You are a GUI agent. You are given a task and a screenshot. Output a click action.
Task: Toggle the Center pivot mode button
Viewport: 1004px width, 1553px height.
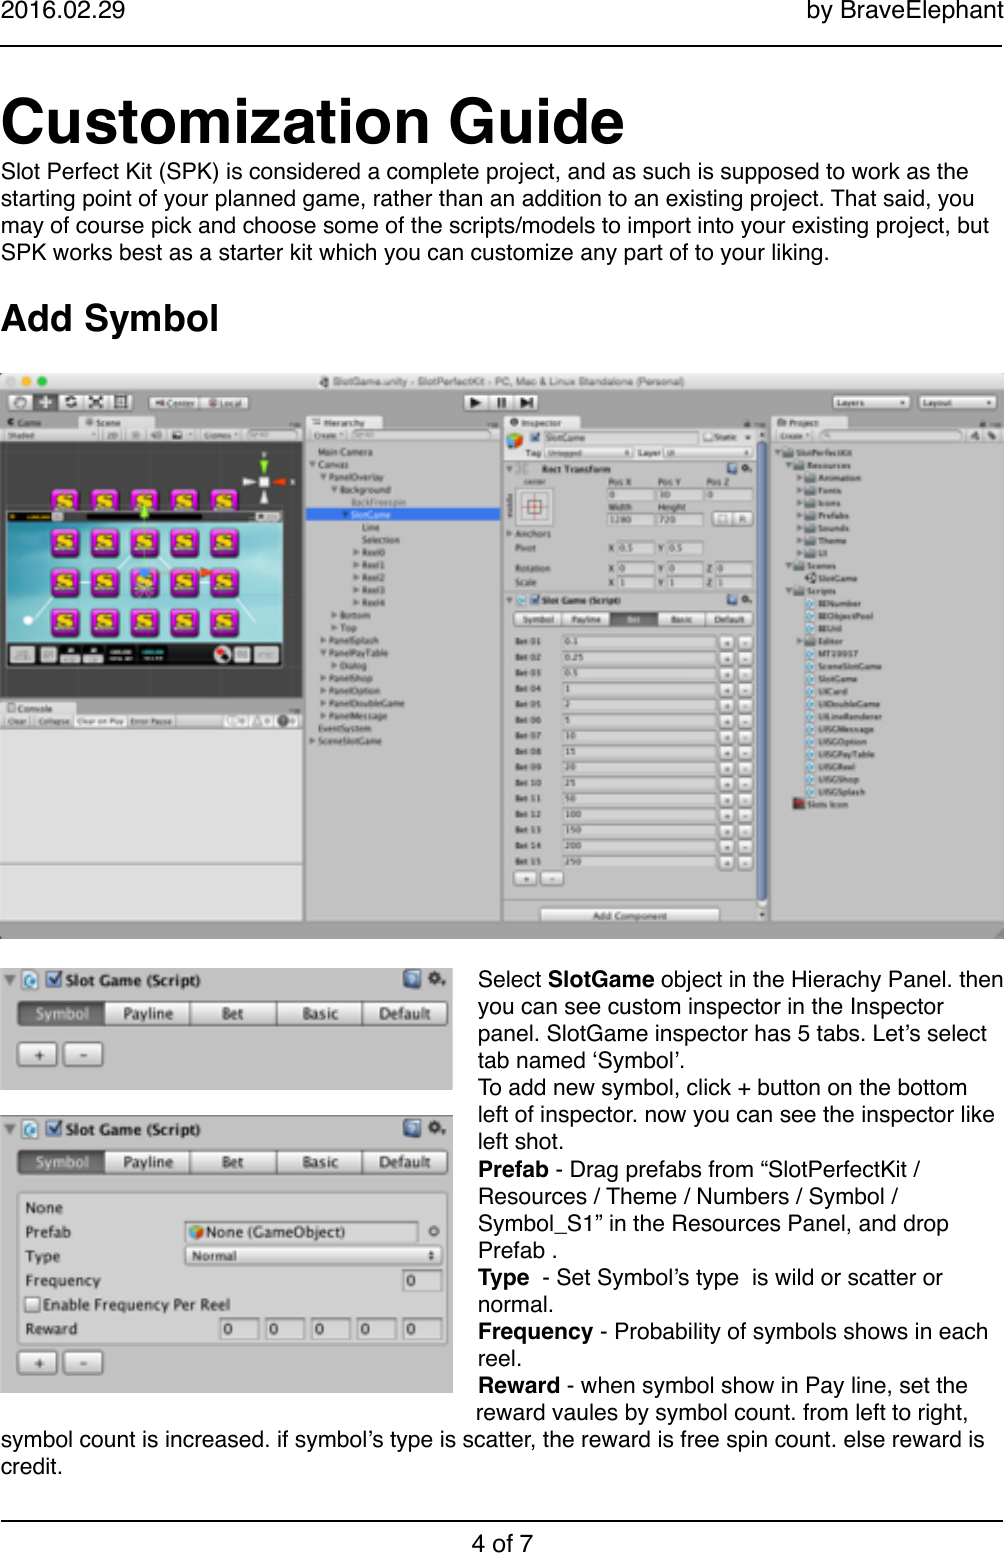click(173, 403)
